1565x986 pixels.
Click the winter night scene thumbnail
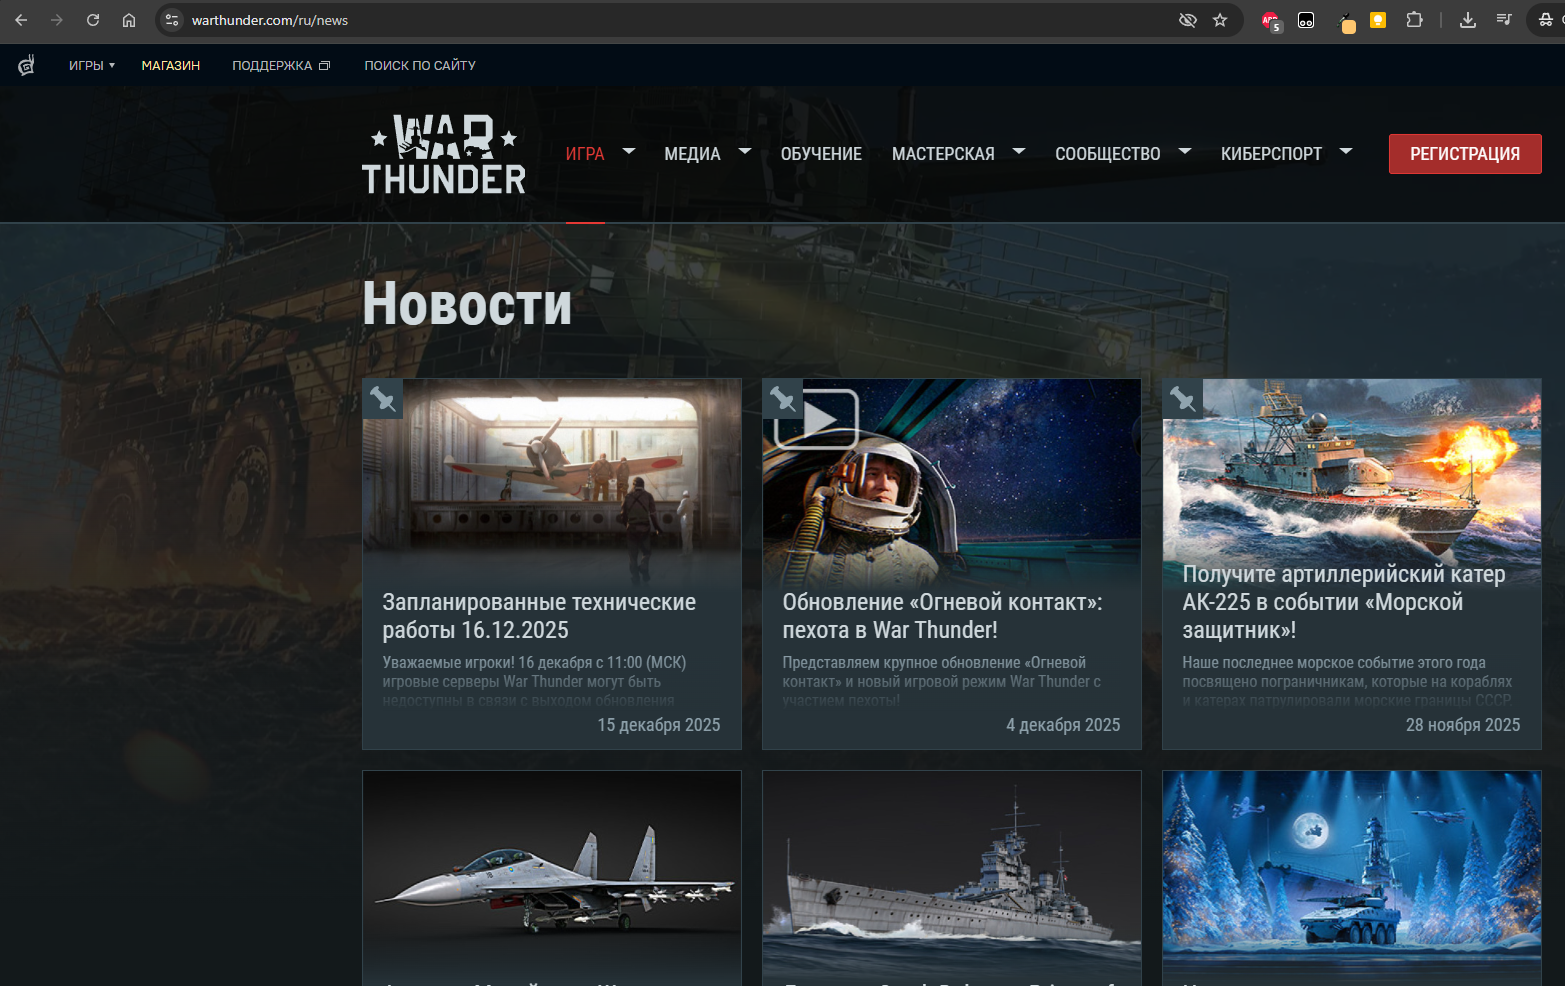(x=1352, y=875)
